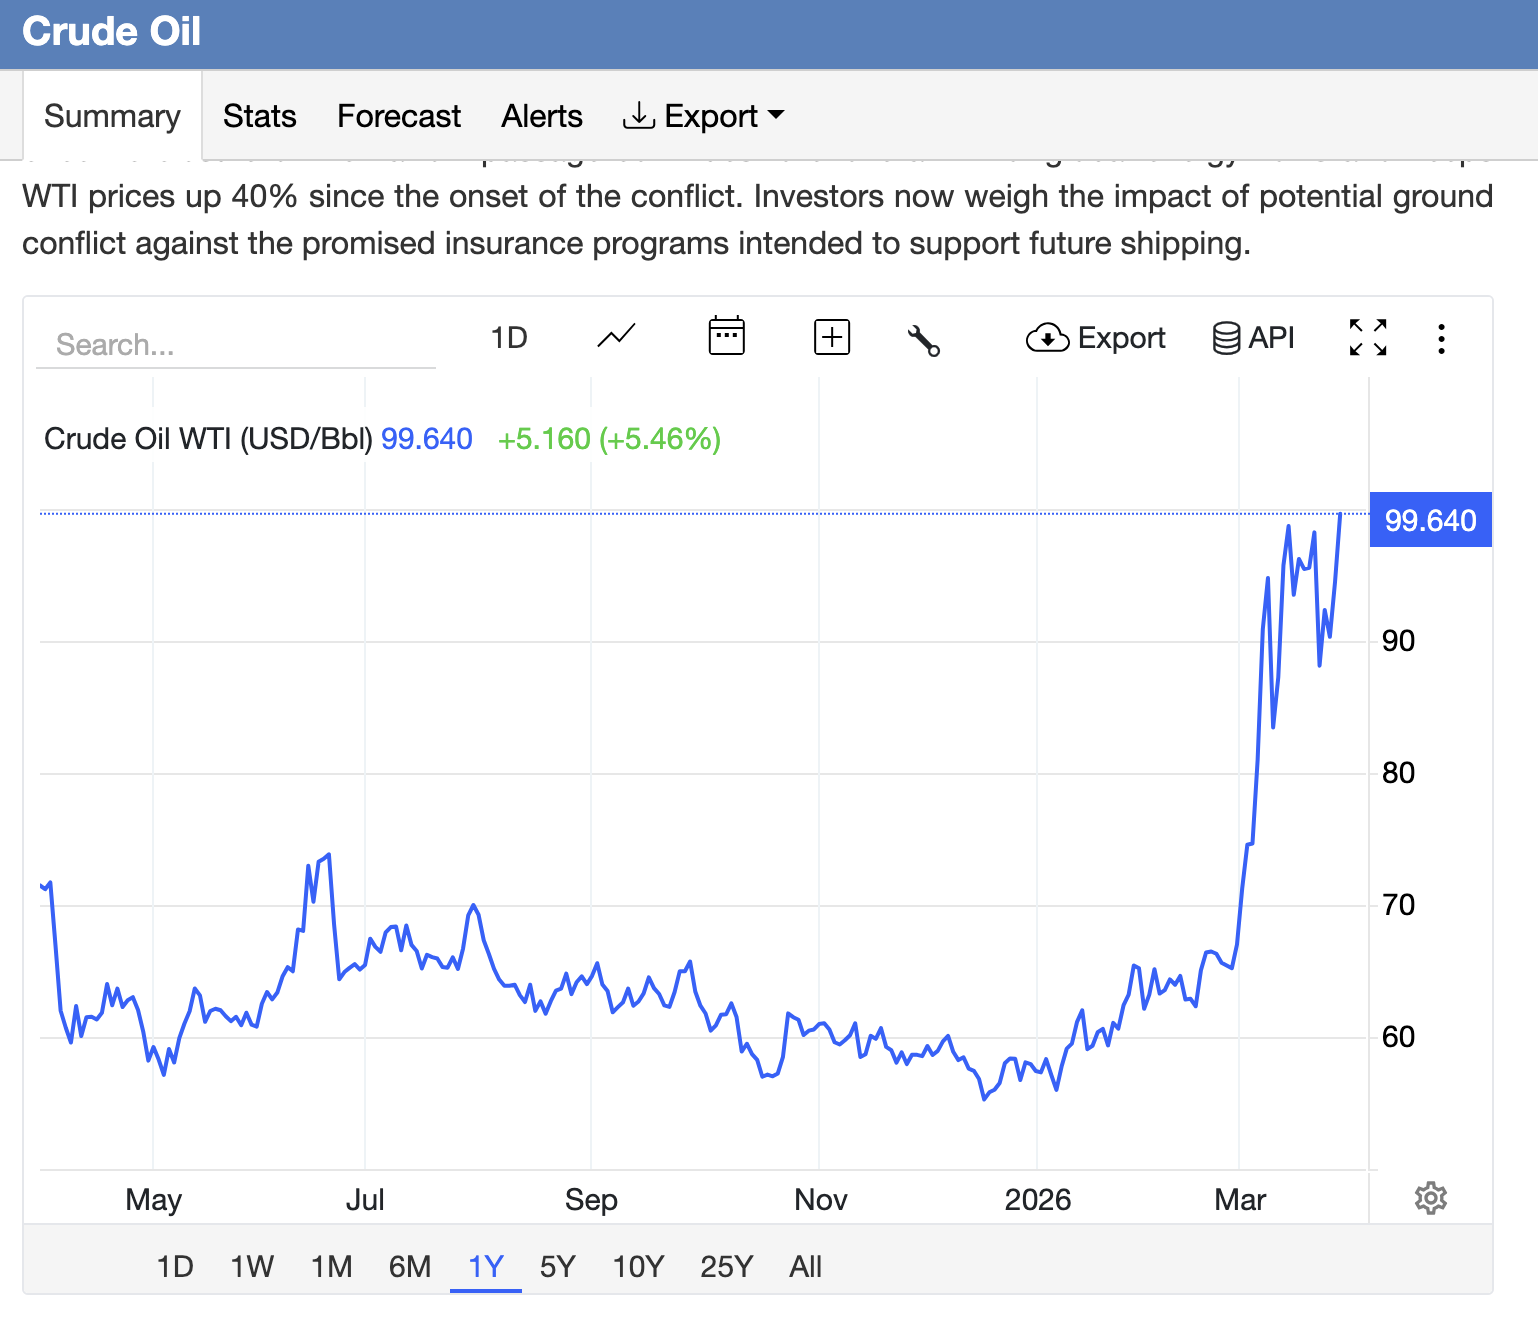This screenshot has height=1330, width=1538.
Task: Select the 10Y time range
Action: coord(638,1267)
